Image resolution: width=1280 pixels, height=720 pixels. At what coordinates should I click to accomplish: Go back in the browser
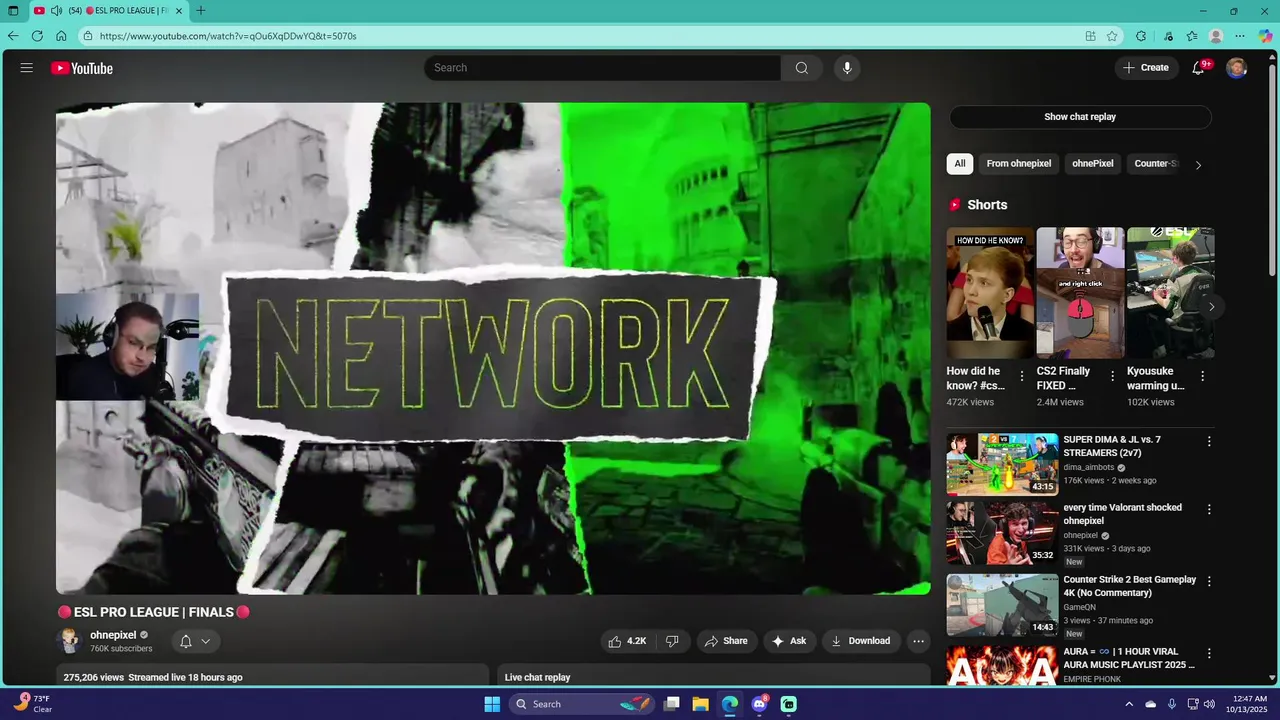point(13,36)
